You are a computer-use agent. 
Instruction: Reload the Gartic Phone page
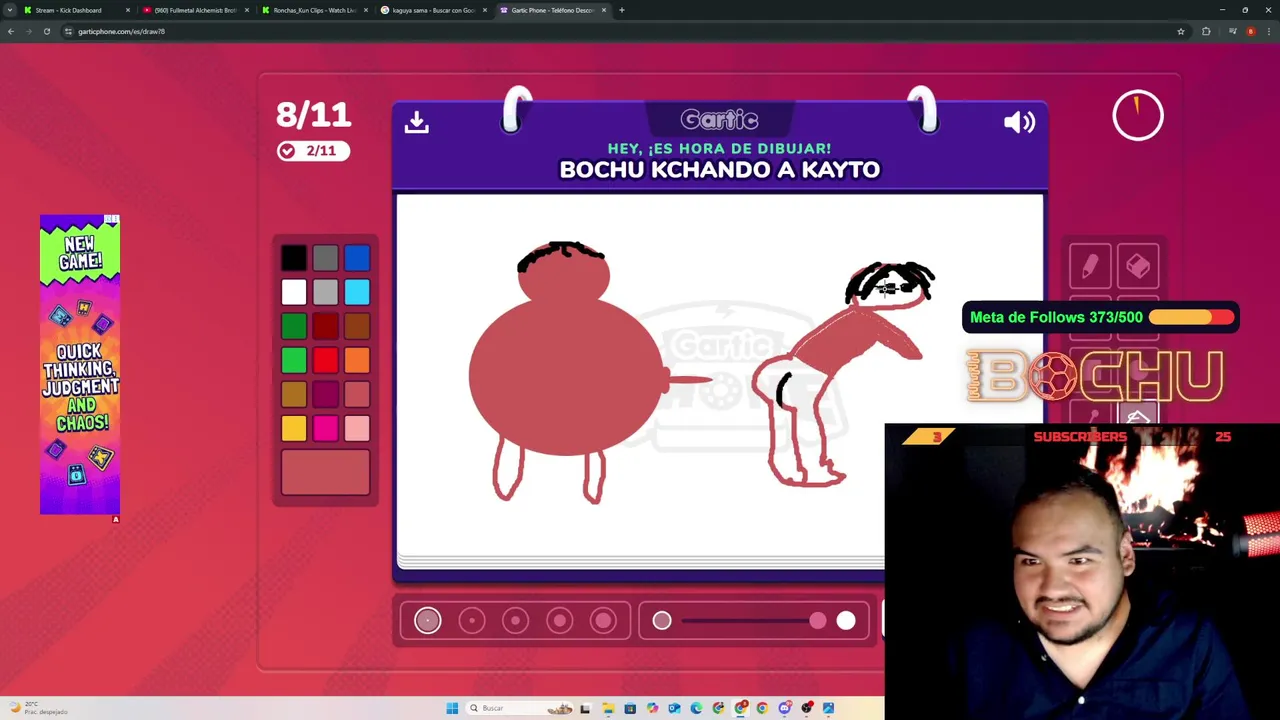point(47,31)
